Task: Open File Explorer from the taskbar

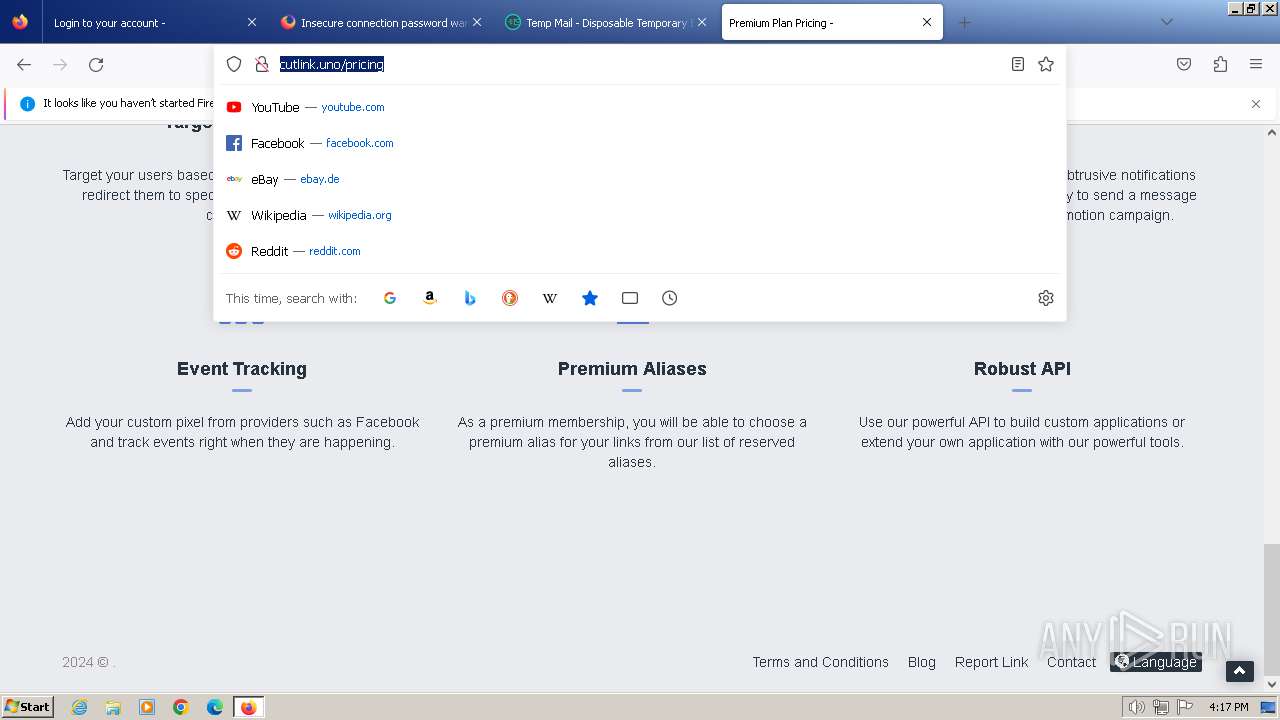Action: (x=113, y=707)
